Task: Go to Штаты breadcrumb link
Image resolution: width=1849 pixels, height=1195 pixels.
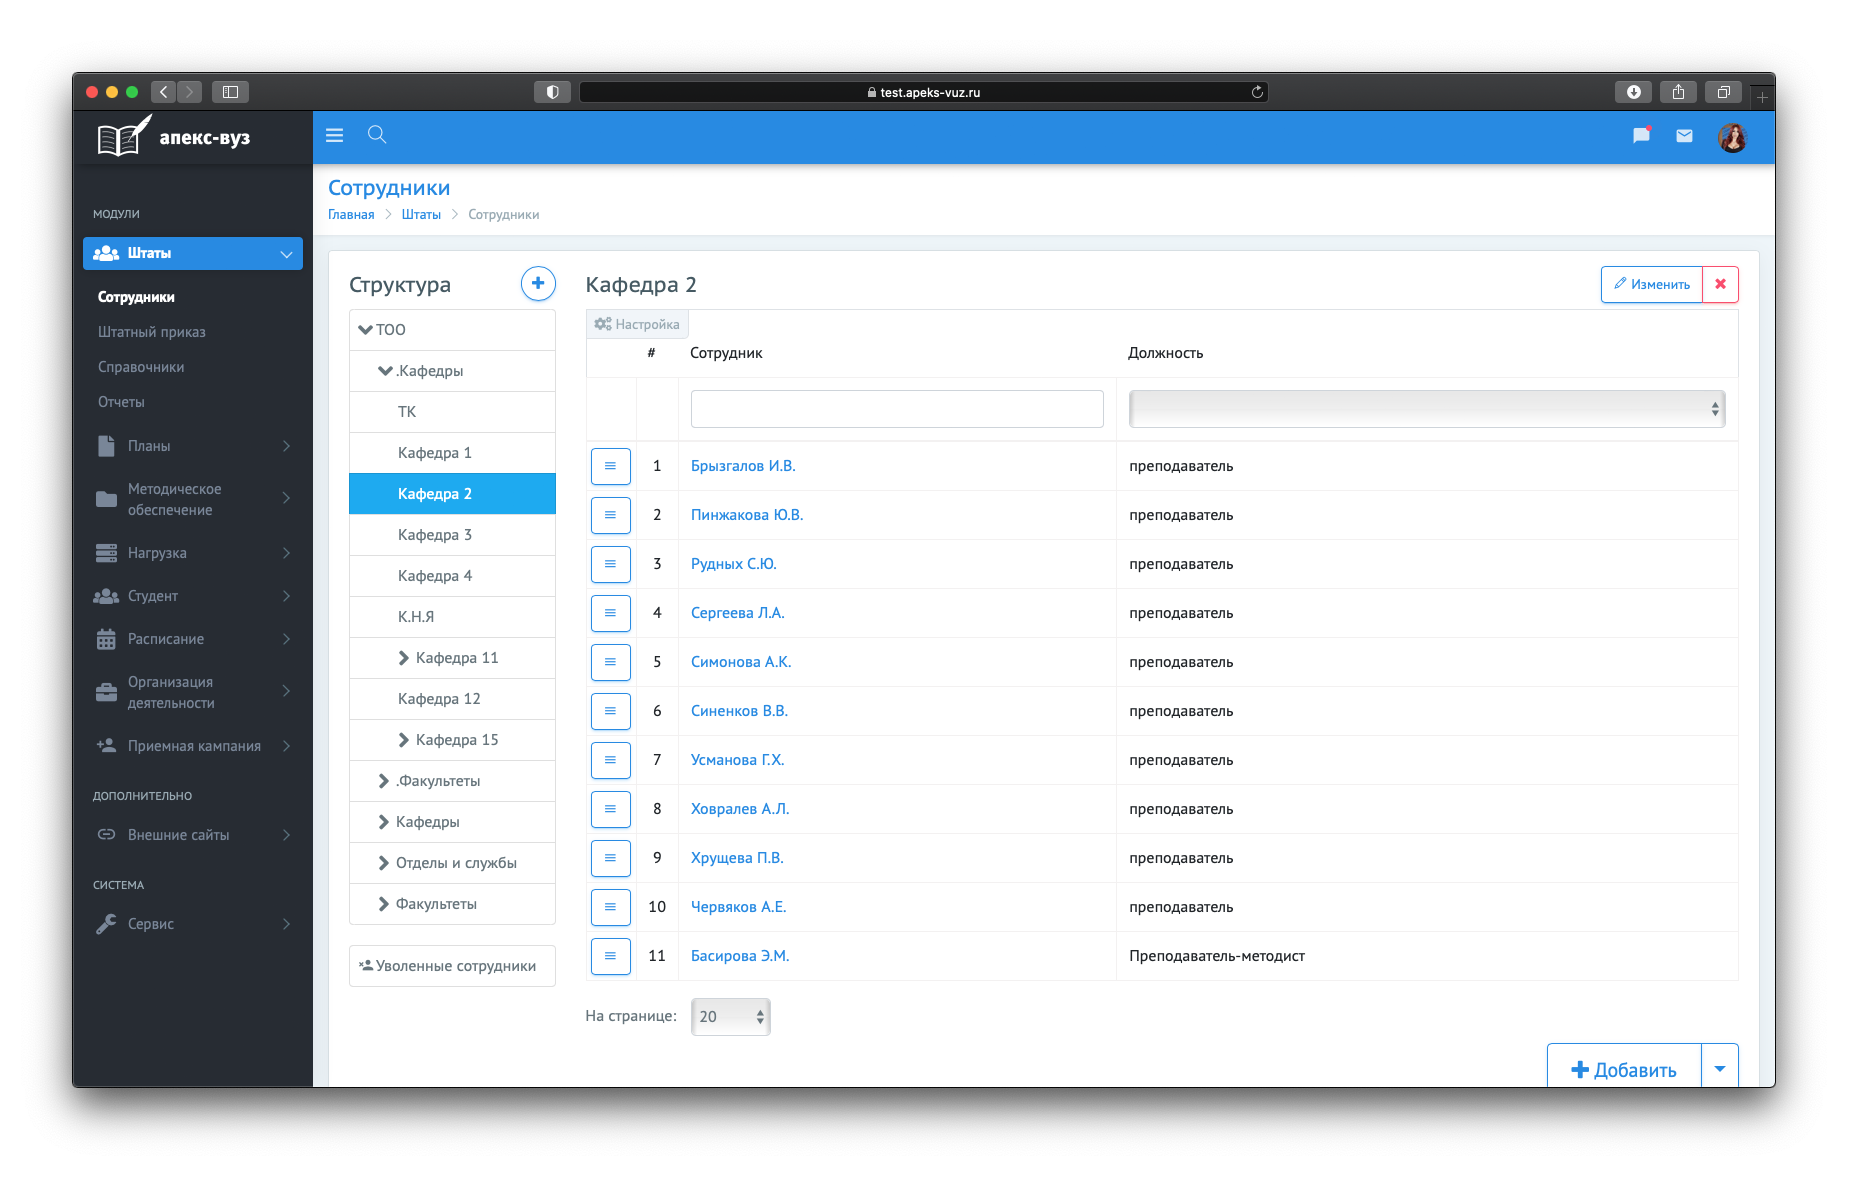Action: click(x=421, y=215)
